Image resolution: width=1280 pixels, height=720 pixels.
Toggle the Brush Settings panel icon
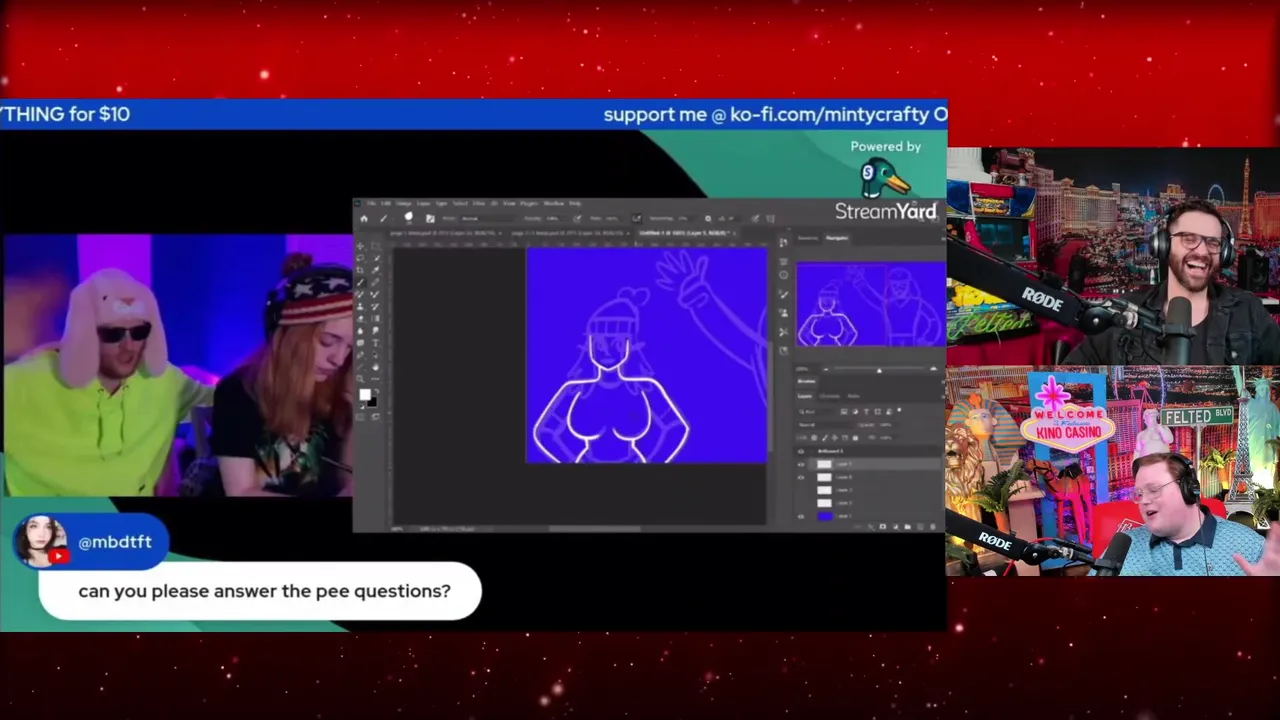coord(430,219)
